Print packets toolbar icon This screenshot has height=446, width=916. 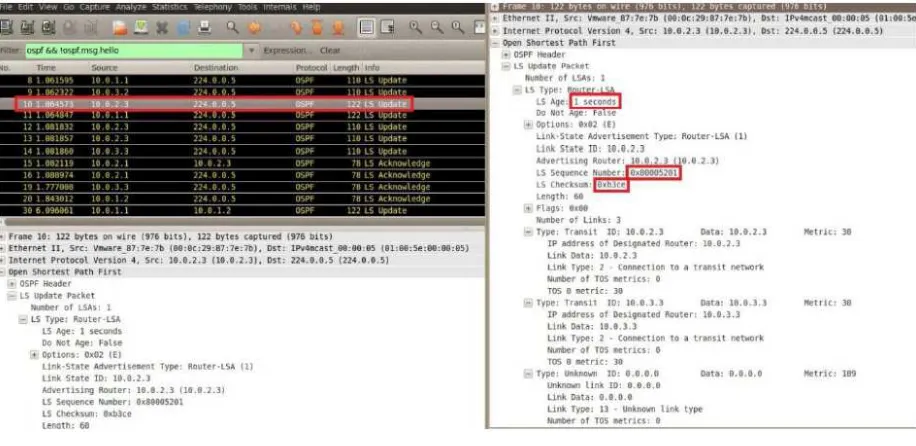[x=204, y=27]
